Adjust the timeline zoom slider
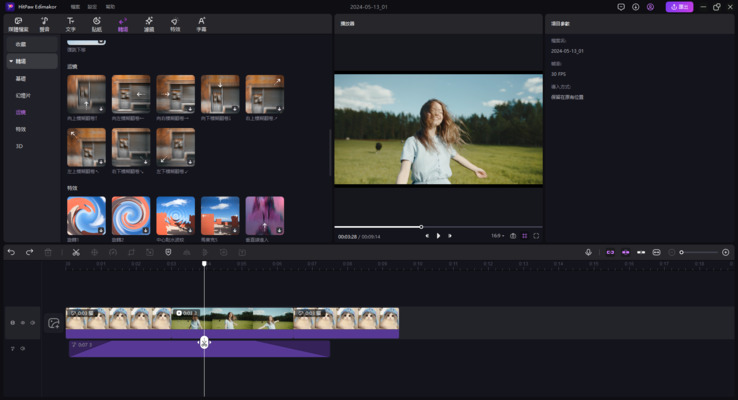This screenshot has height=400, width=738. (699, 252)
